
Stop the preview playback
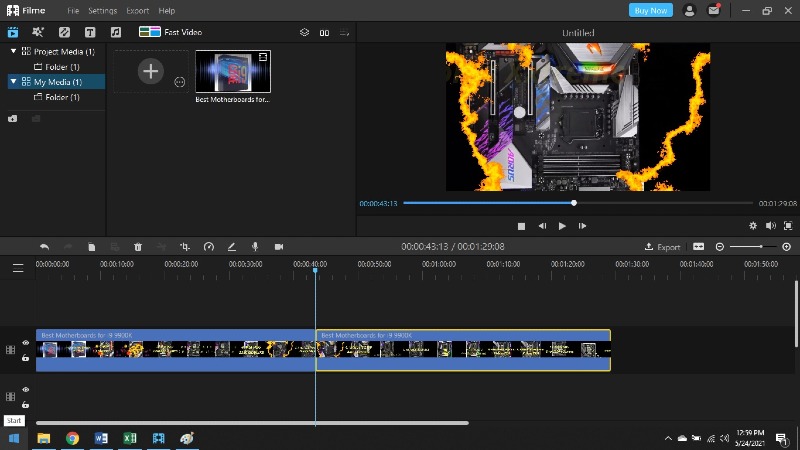(x=521, y=226)
